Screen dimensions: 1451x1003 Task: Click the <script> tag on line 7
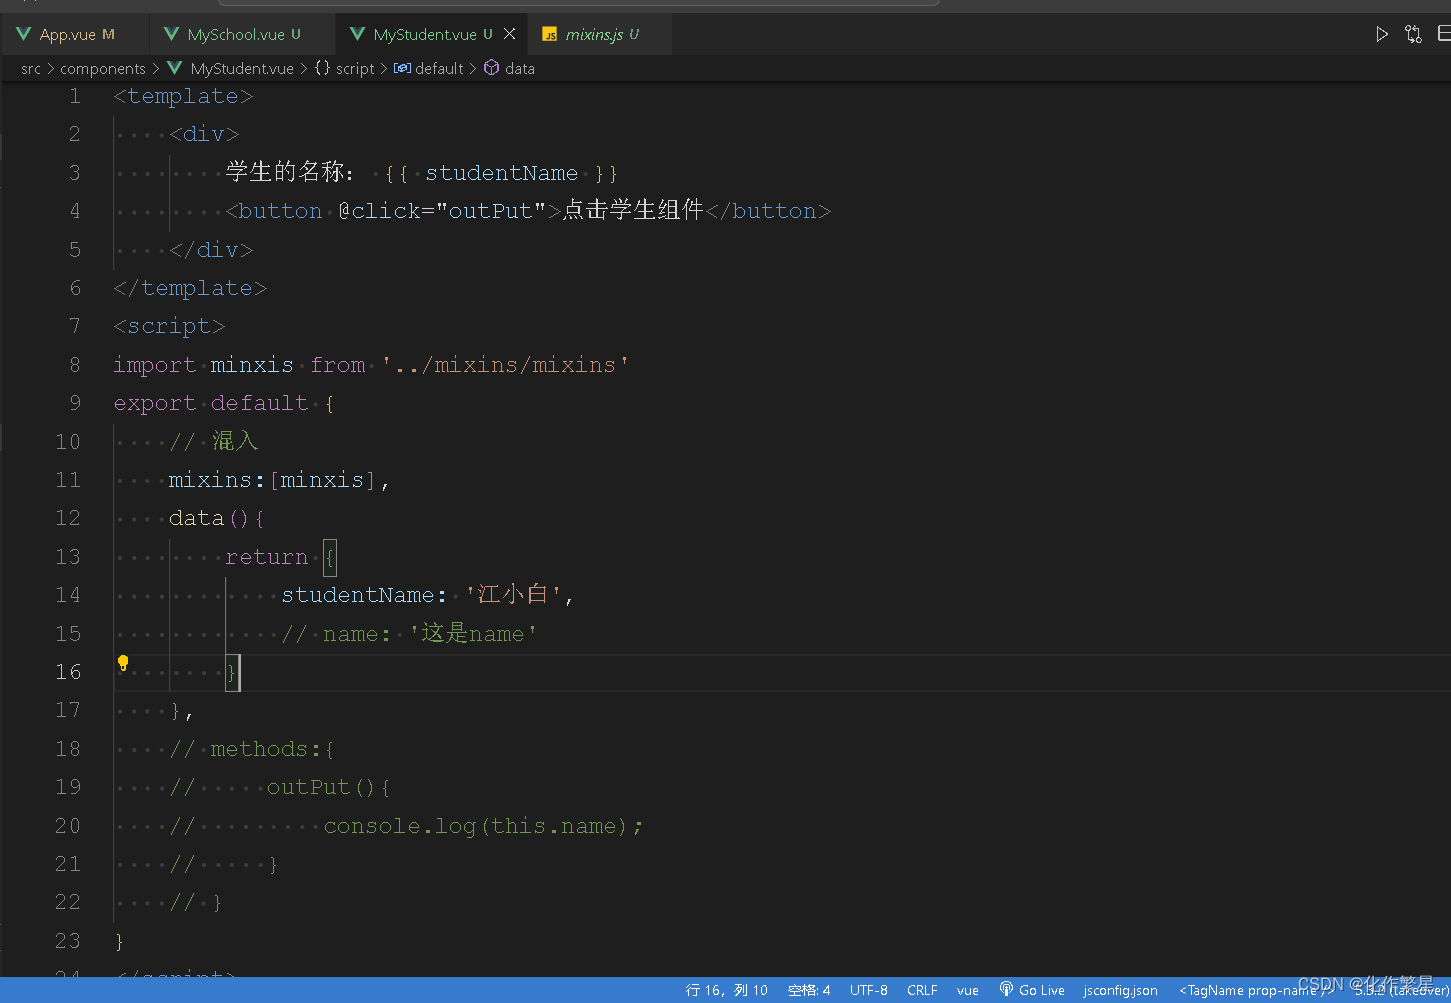(x=170, y=326)
